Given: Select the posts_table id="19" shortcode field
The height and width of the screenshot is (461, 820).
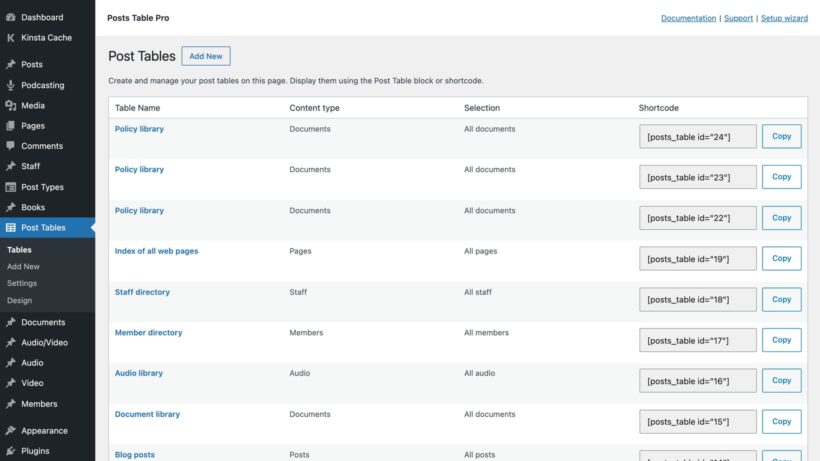Looking at the screenshot, I should tap(698, 259).
